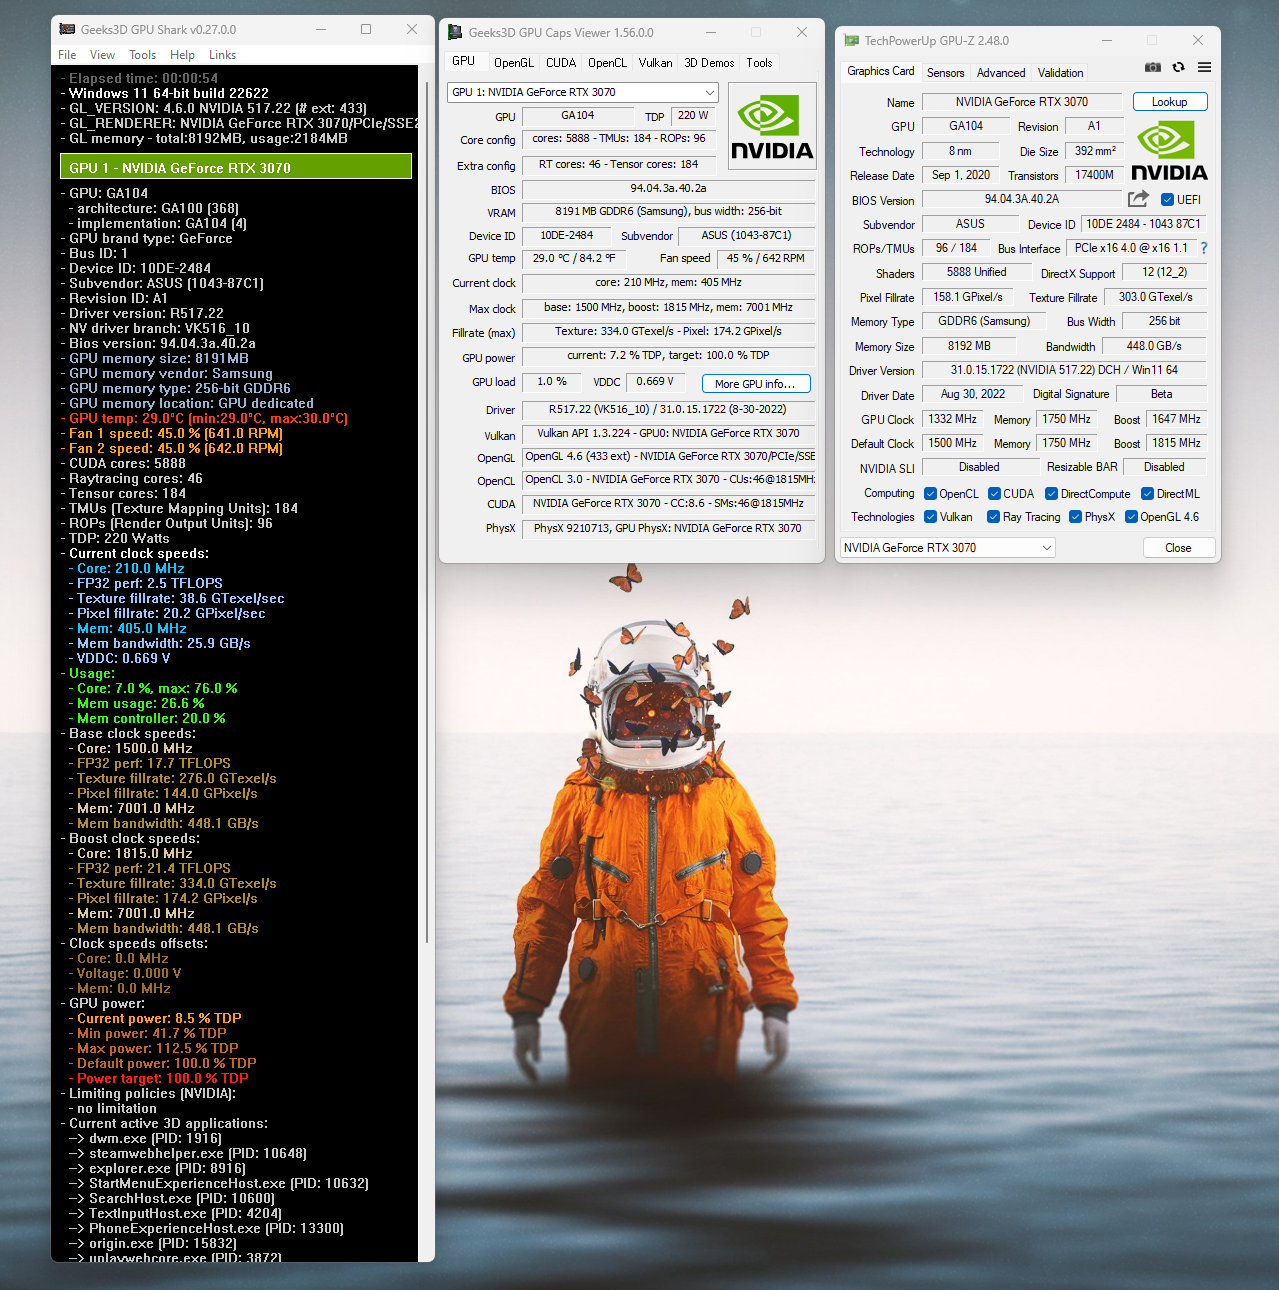This screenshot has width=1279, height=1290.
Task: Click the Close button in GPU-Z
Action: (1178, 547)
